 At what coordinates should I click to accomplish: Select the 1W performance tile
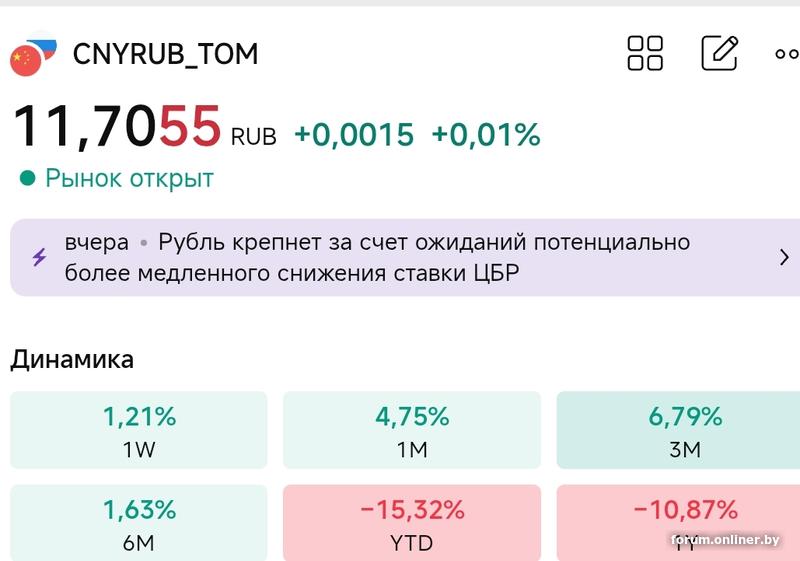(x=139, y=430)
